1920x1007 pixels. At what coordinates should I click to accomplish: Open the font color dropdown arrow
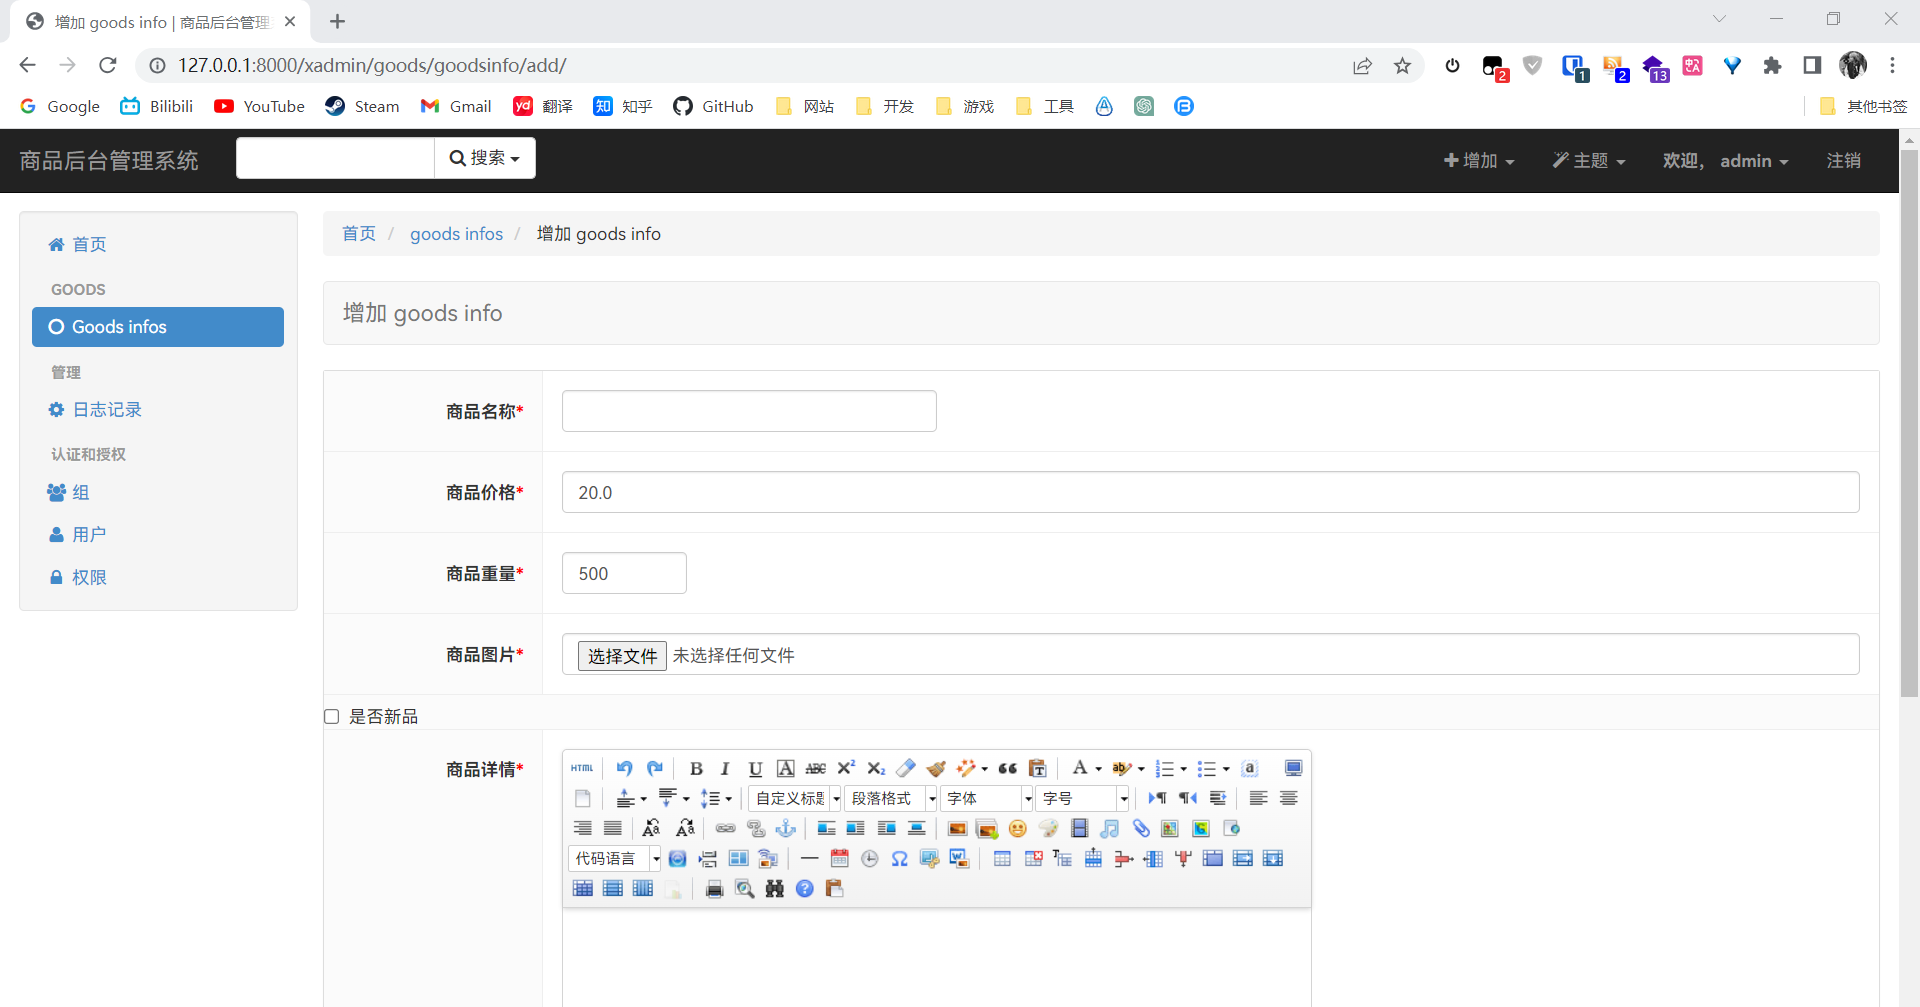point(1098,769)
